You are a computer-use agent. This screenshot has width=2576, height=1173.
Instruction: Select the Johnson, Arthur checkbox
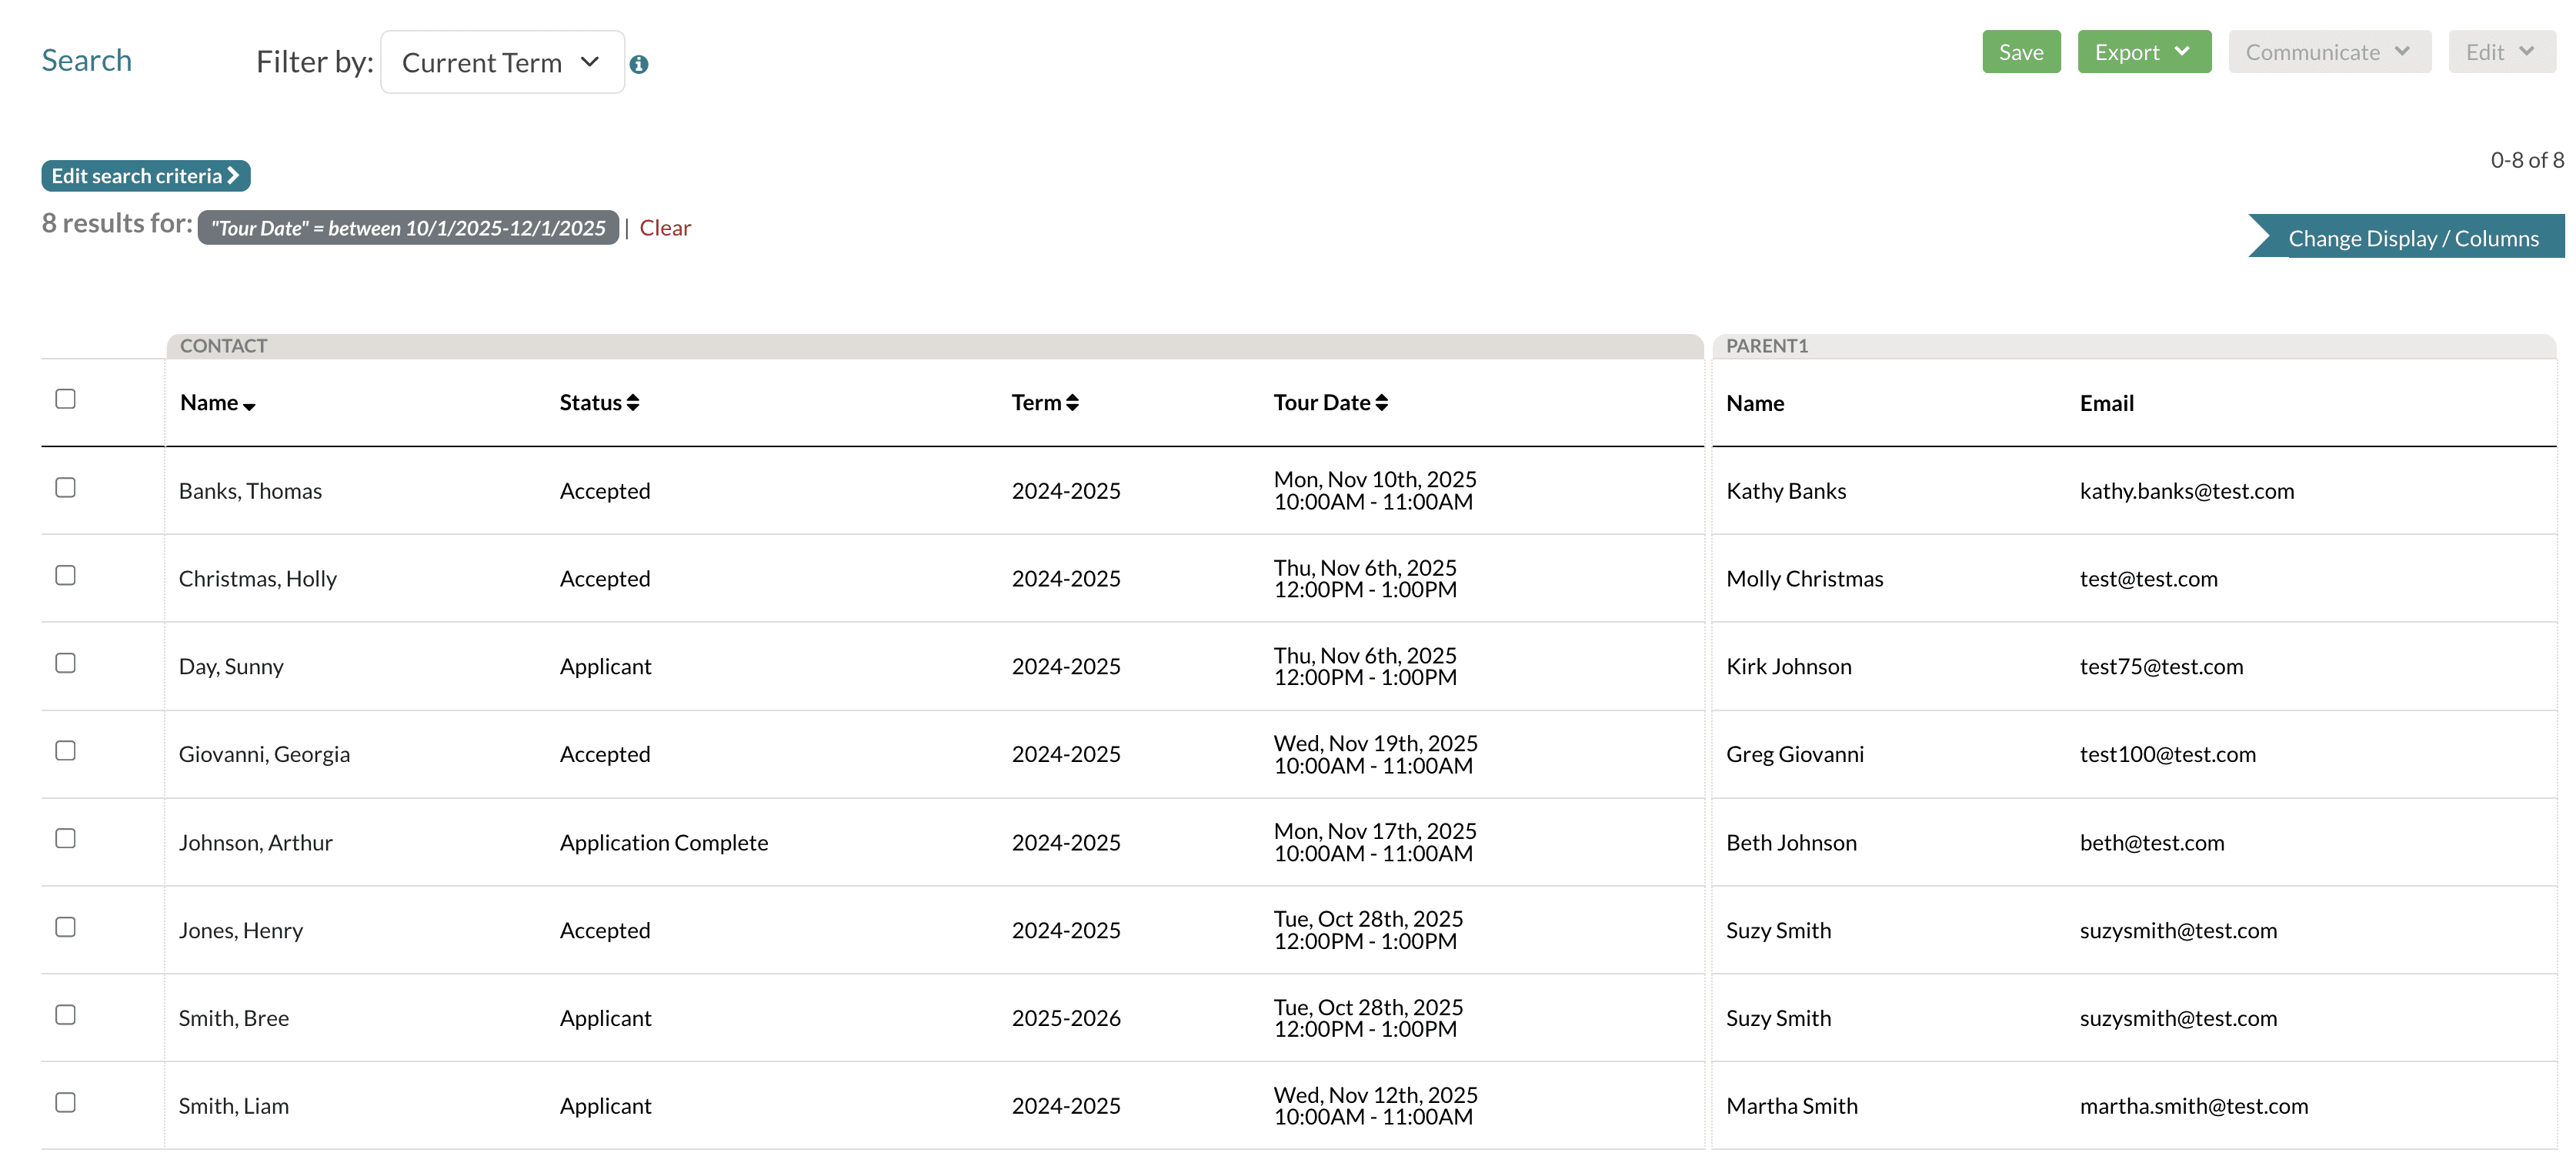point(66,838)
